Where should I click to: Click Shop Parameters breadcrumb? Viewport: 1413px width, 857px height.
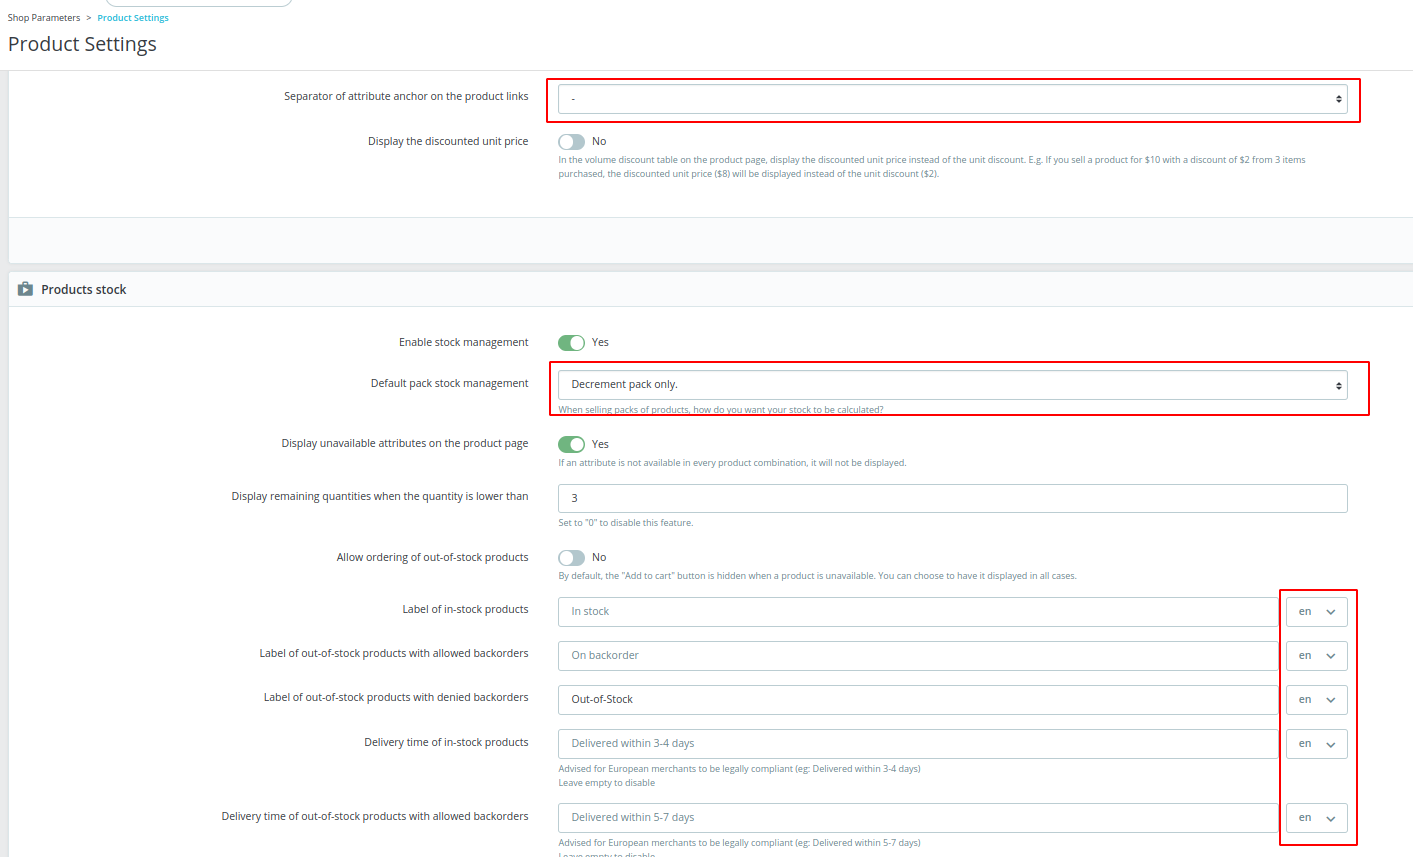44,18
